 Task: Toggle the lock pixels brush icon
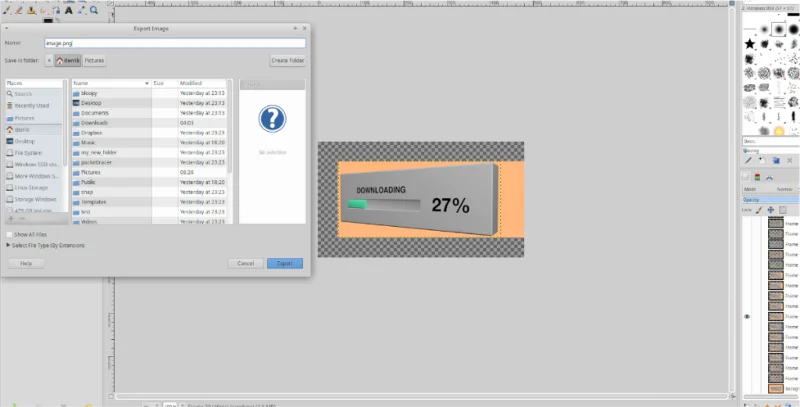pos(759,210)
